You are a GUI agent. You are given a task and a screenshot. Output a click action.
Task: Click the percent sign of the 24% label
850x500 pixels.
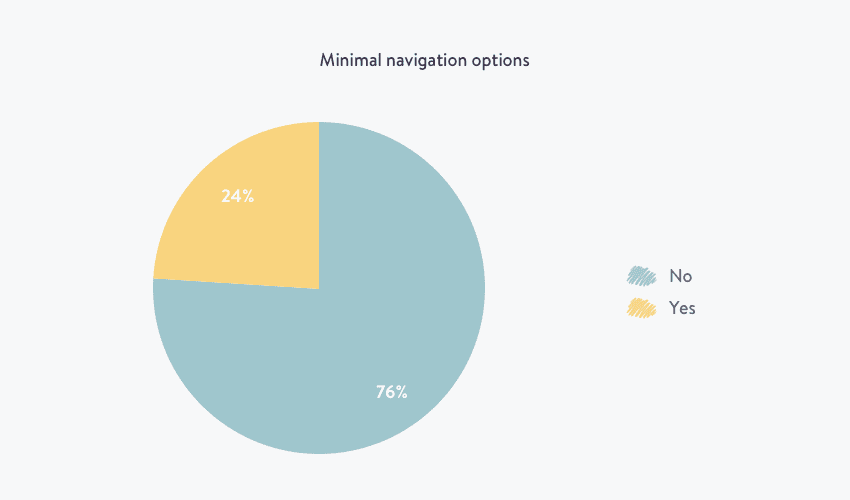pos(246,196)
